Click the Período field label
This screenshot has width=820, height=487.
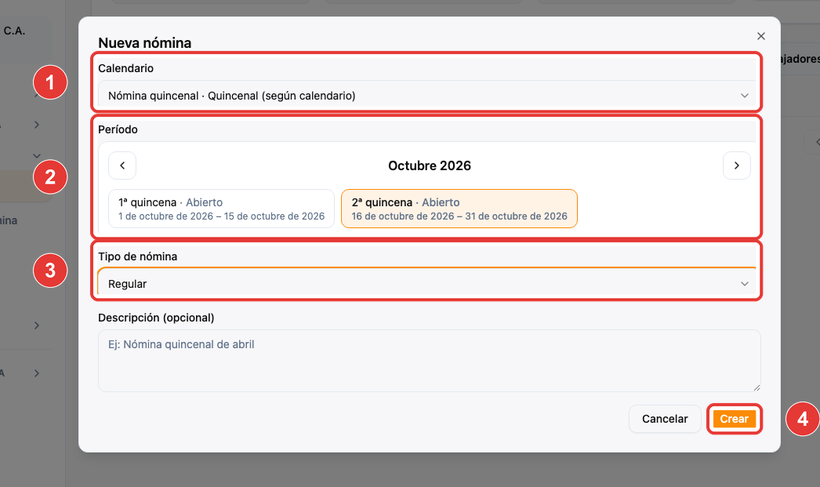[x=118, y=130]
